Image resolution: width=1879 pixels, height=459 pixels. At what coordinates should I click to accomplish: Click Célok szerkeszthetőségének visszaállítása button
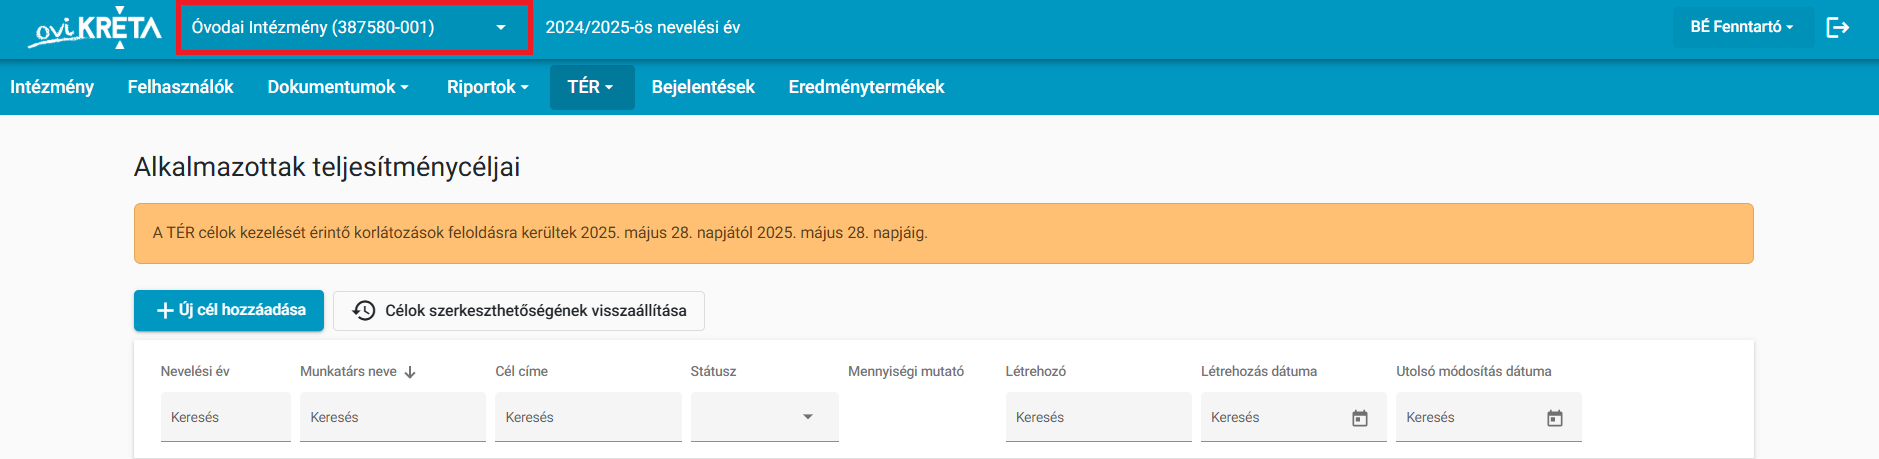click(x=519, y=311)
